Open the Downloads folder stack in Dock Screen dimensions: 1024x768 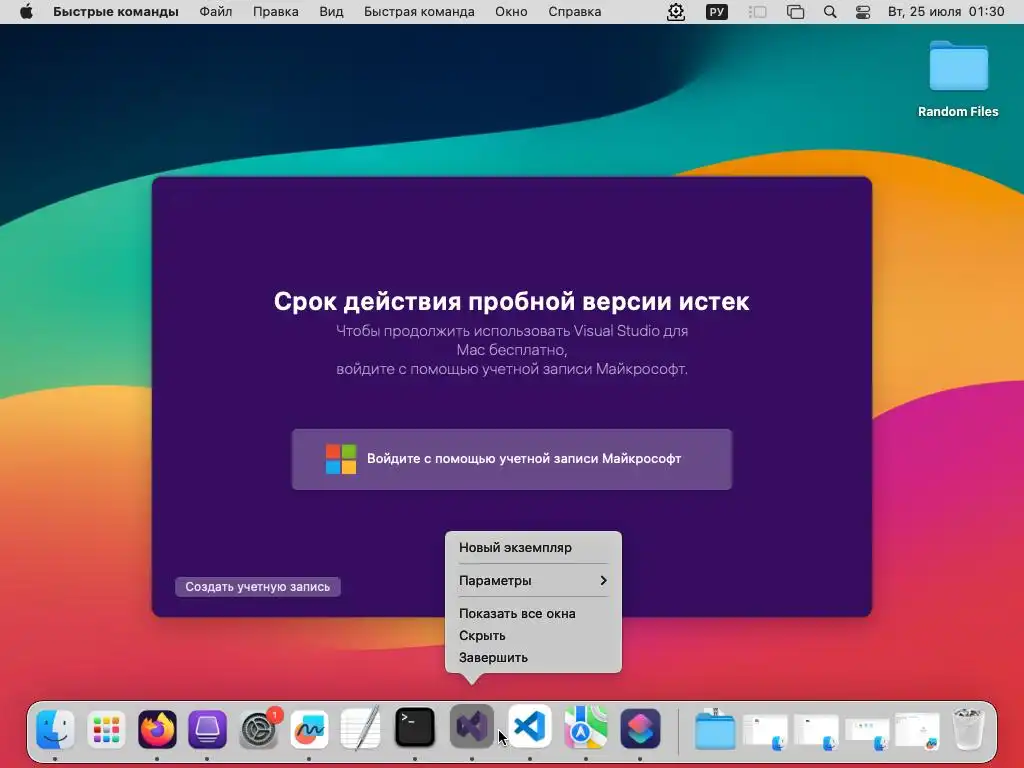pyautogui.click(x=714, y=729)
